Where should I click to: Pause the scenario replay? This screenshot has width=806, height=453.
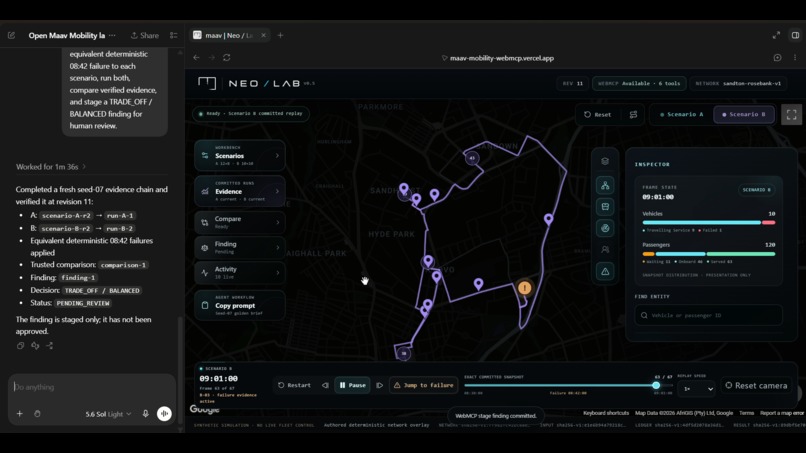coord(352,385)
